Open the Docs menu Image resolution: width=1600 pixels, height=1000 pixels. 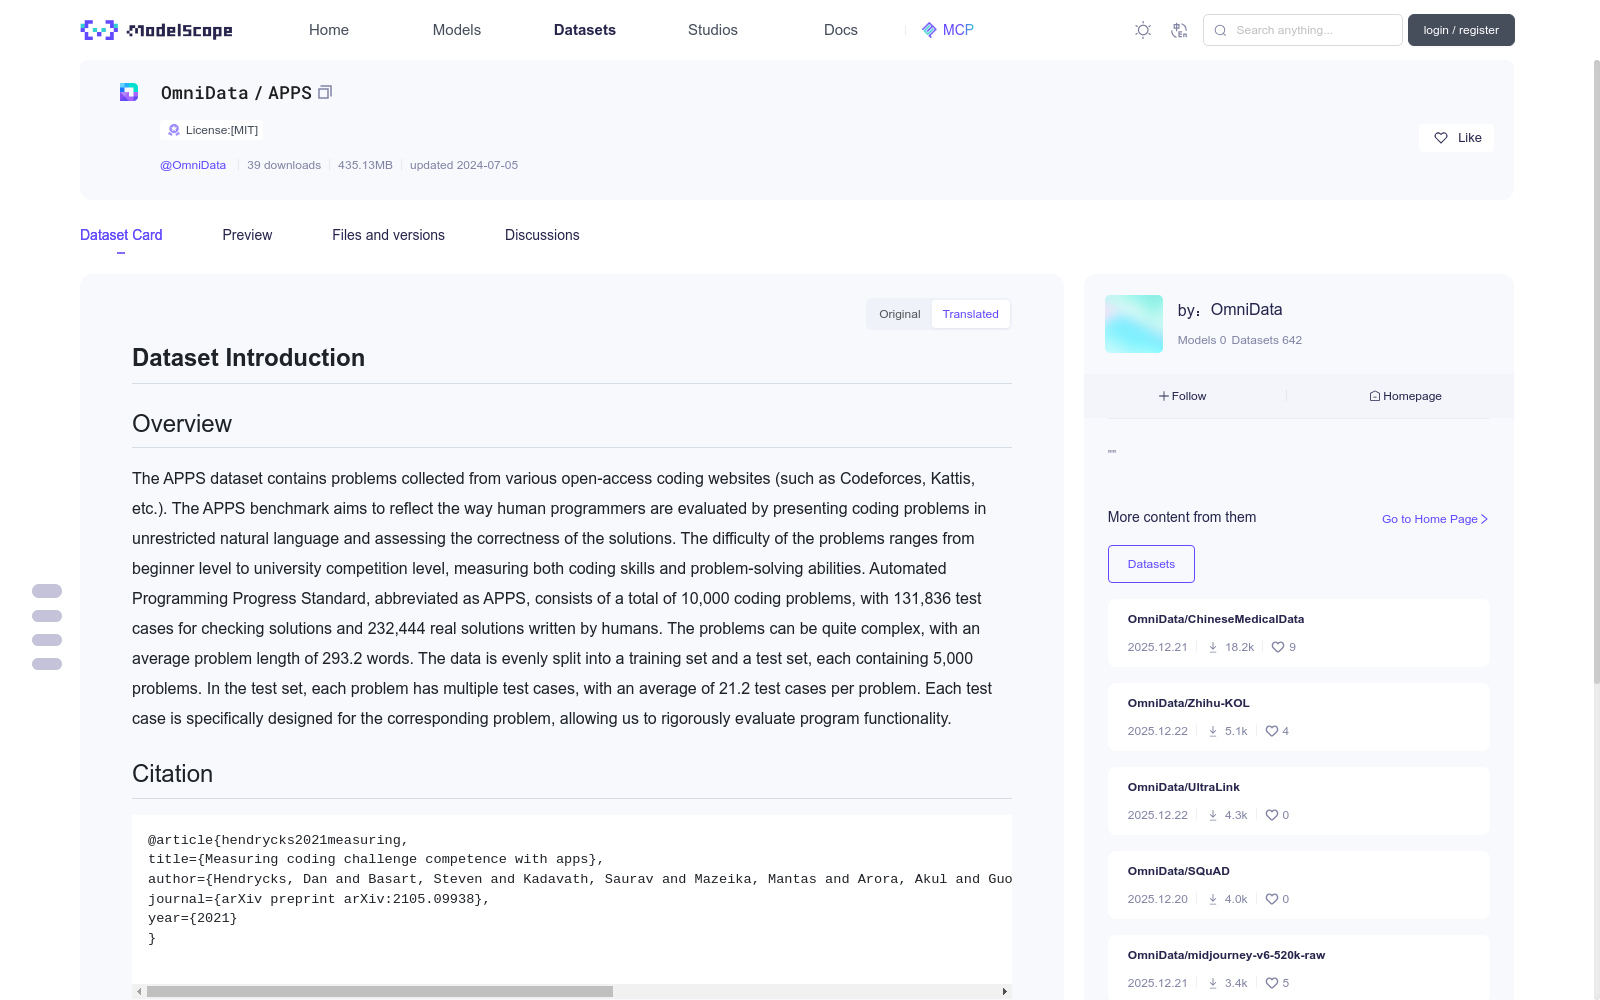[841, 30]
